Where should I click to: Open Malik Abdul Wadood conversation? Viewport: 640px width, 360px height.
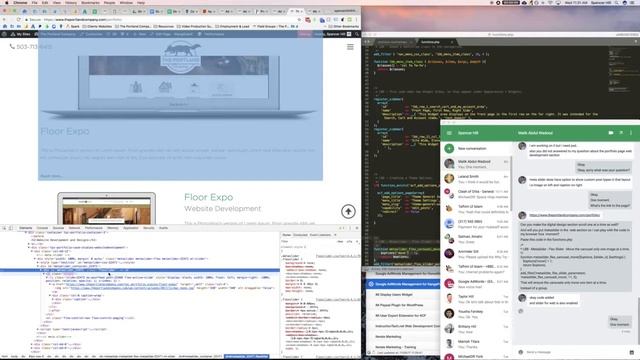pyautogui.click(x=476, y=164)
